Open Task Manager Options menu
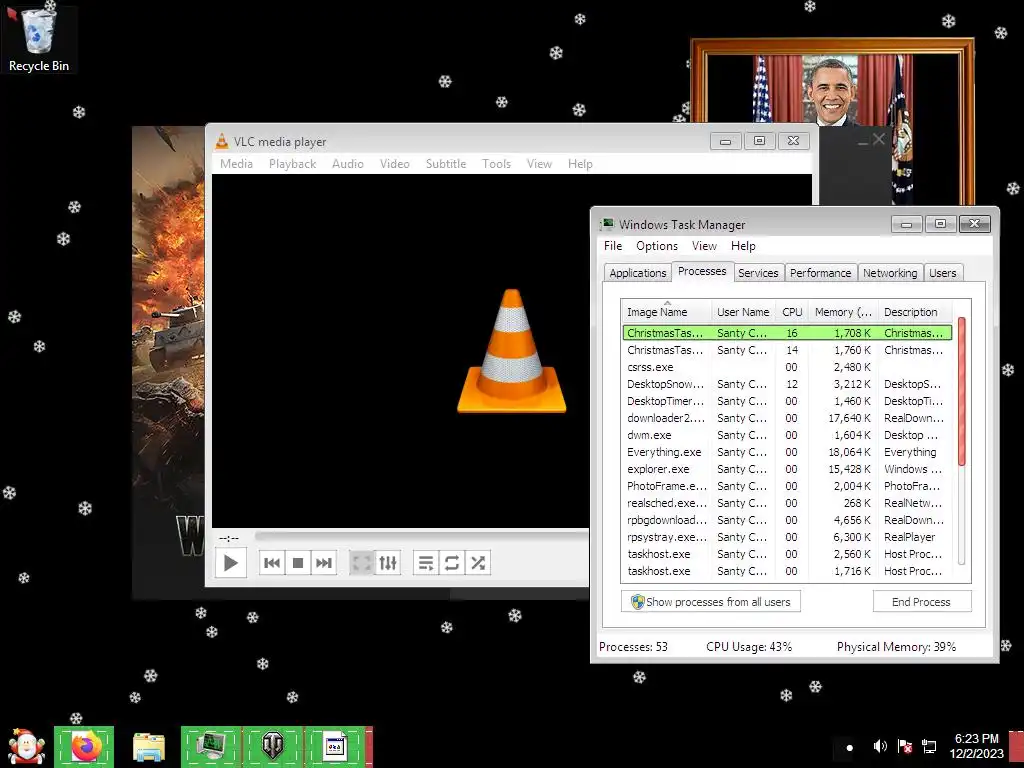 [x=657, y=246]
